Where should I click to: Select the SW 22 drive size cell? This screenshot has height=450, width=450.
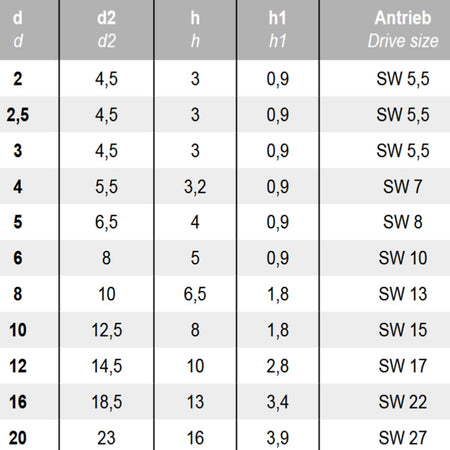pyautogui.click(x=403, y=402)
